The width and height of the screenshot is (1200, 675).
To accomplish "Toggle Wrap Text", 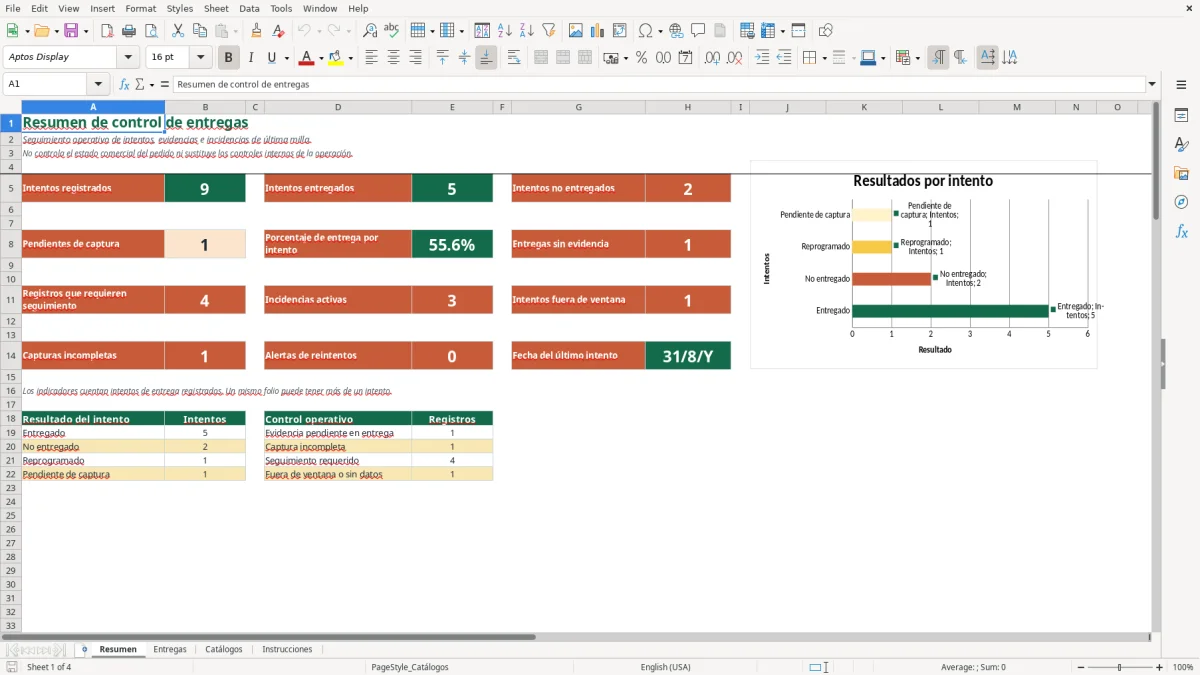I will click(x=514, y=58).
